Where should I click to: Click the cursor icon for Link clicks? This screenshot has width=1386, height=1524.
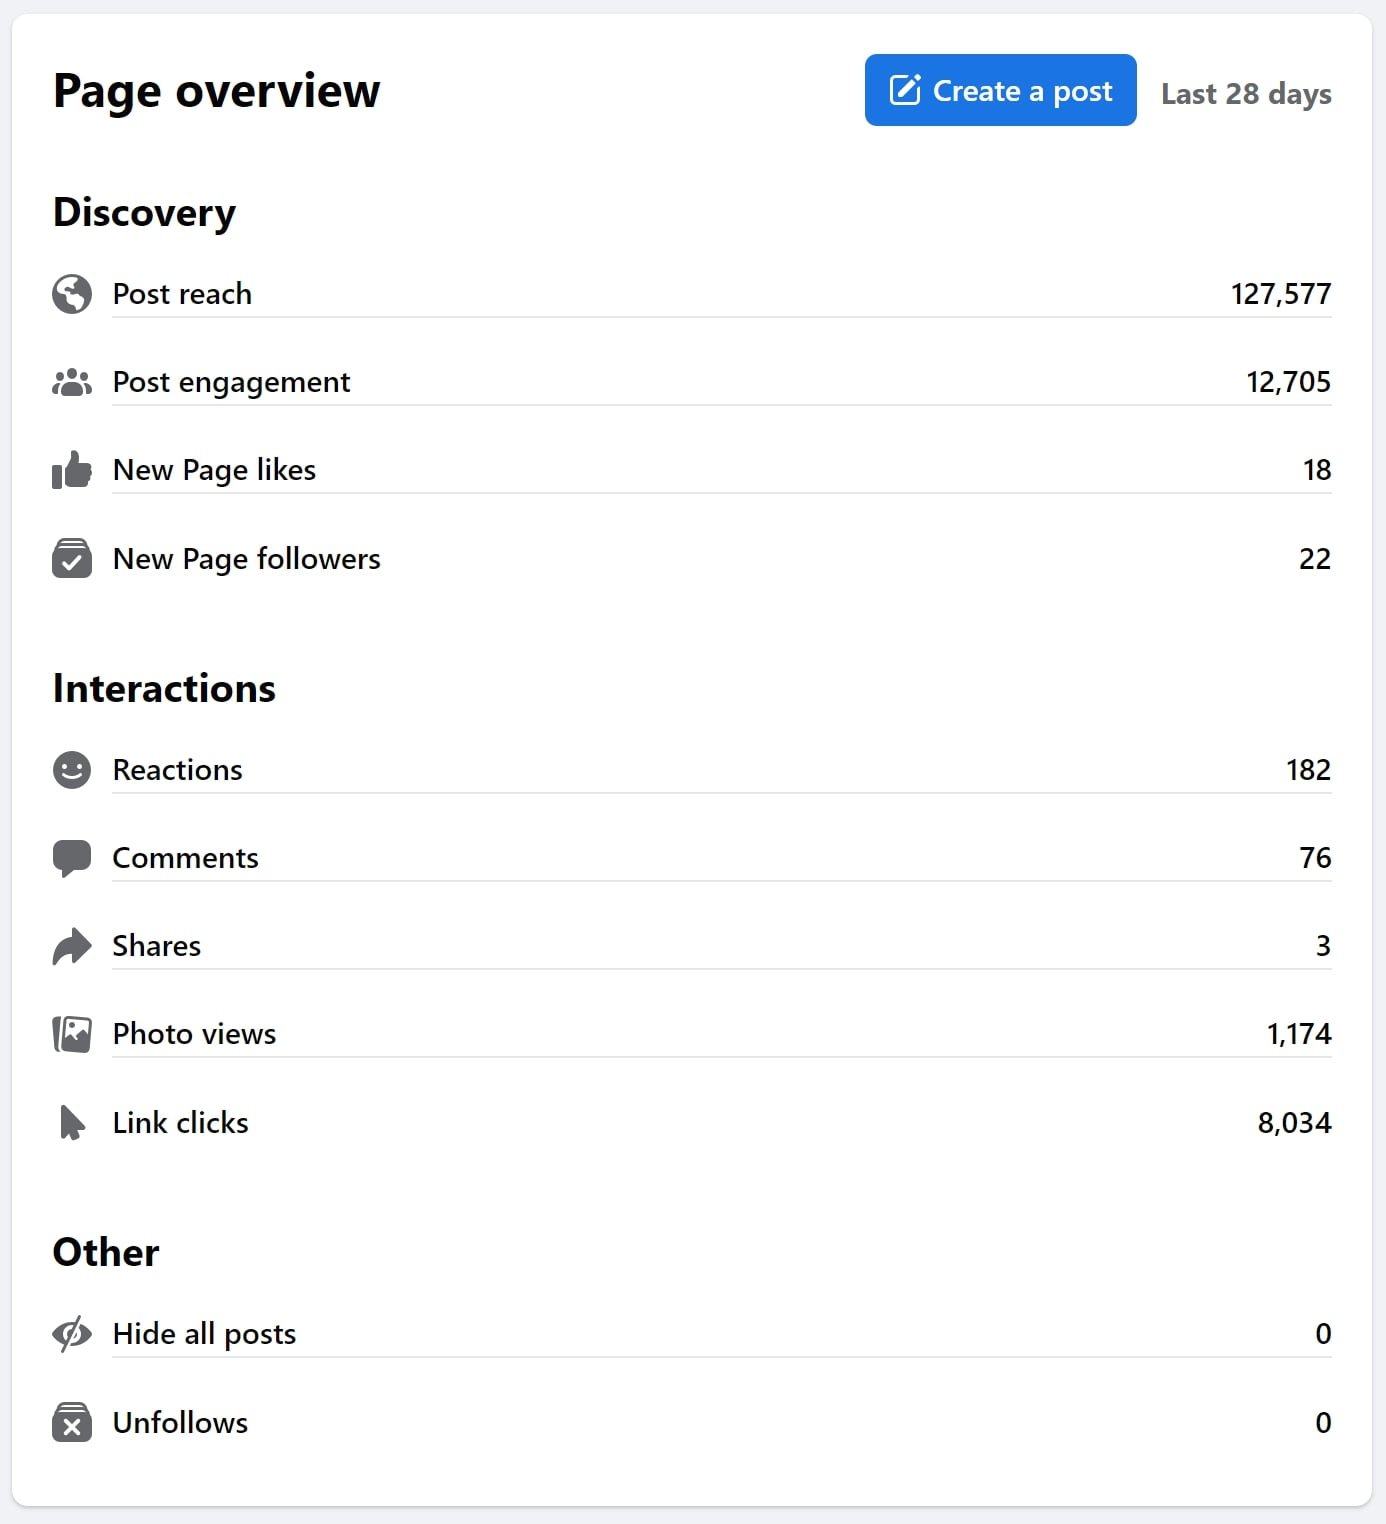pos(72,1123)
